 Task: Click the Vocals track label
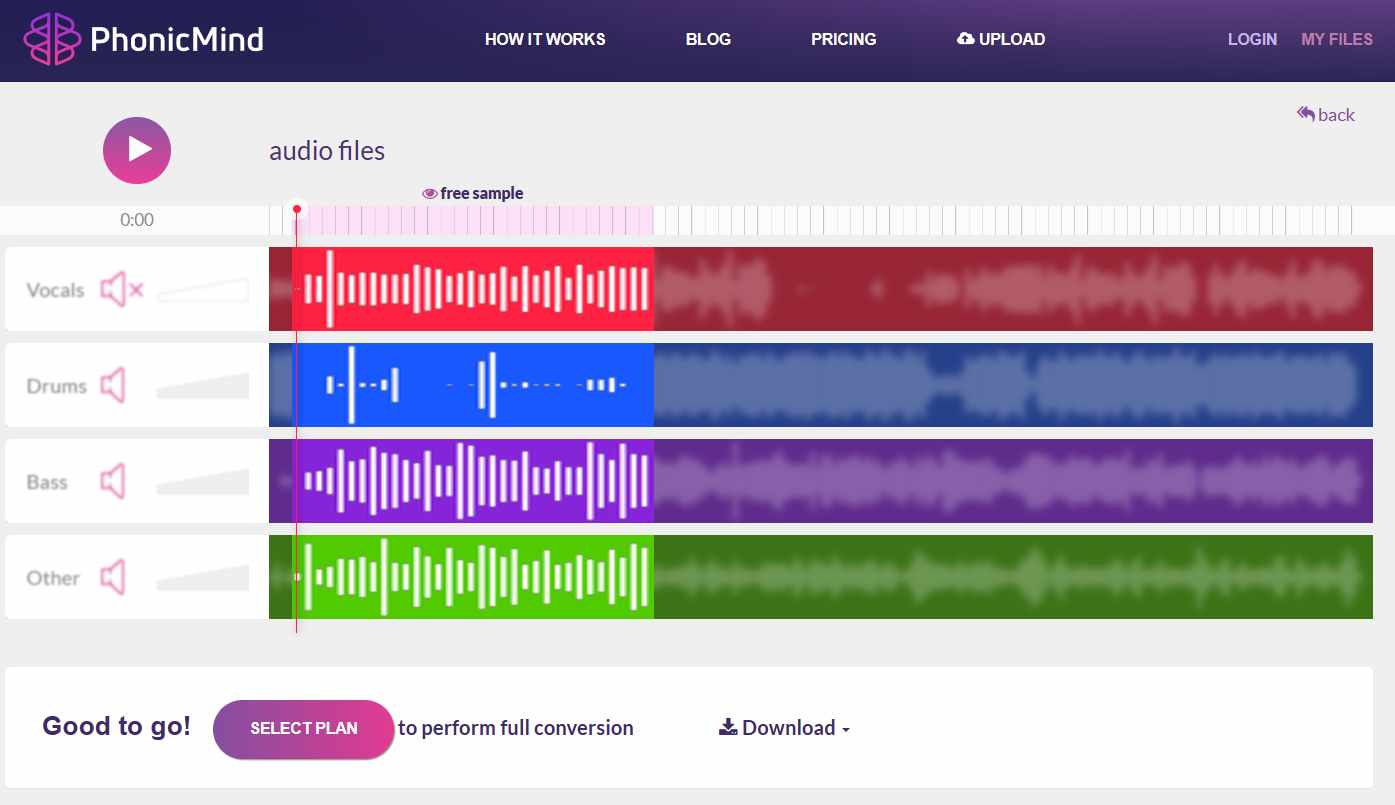coord(55,291)
